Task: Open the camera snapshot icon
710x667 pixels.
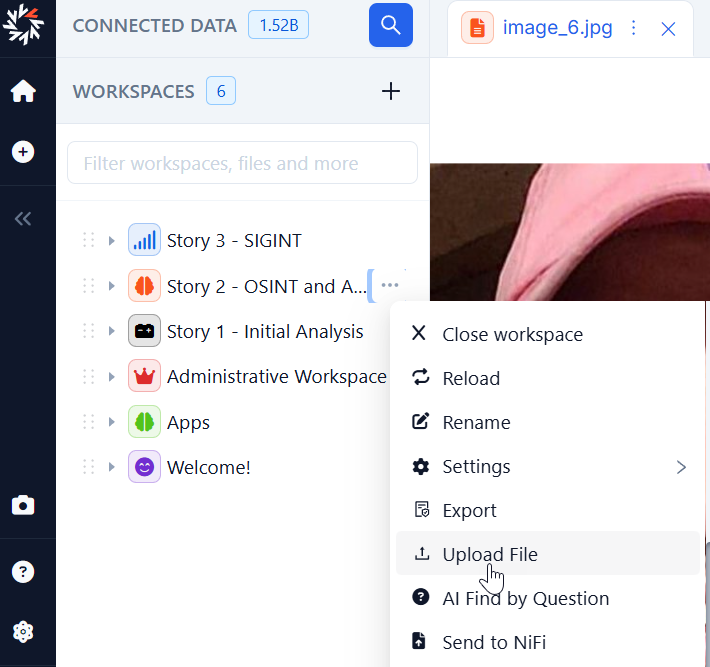Action: pos(23,505)
